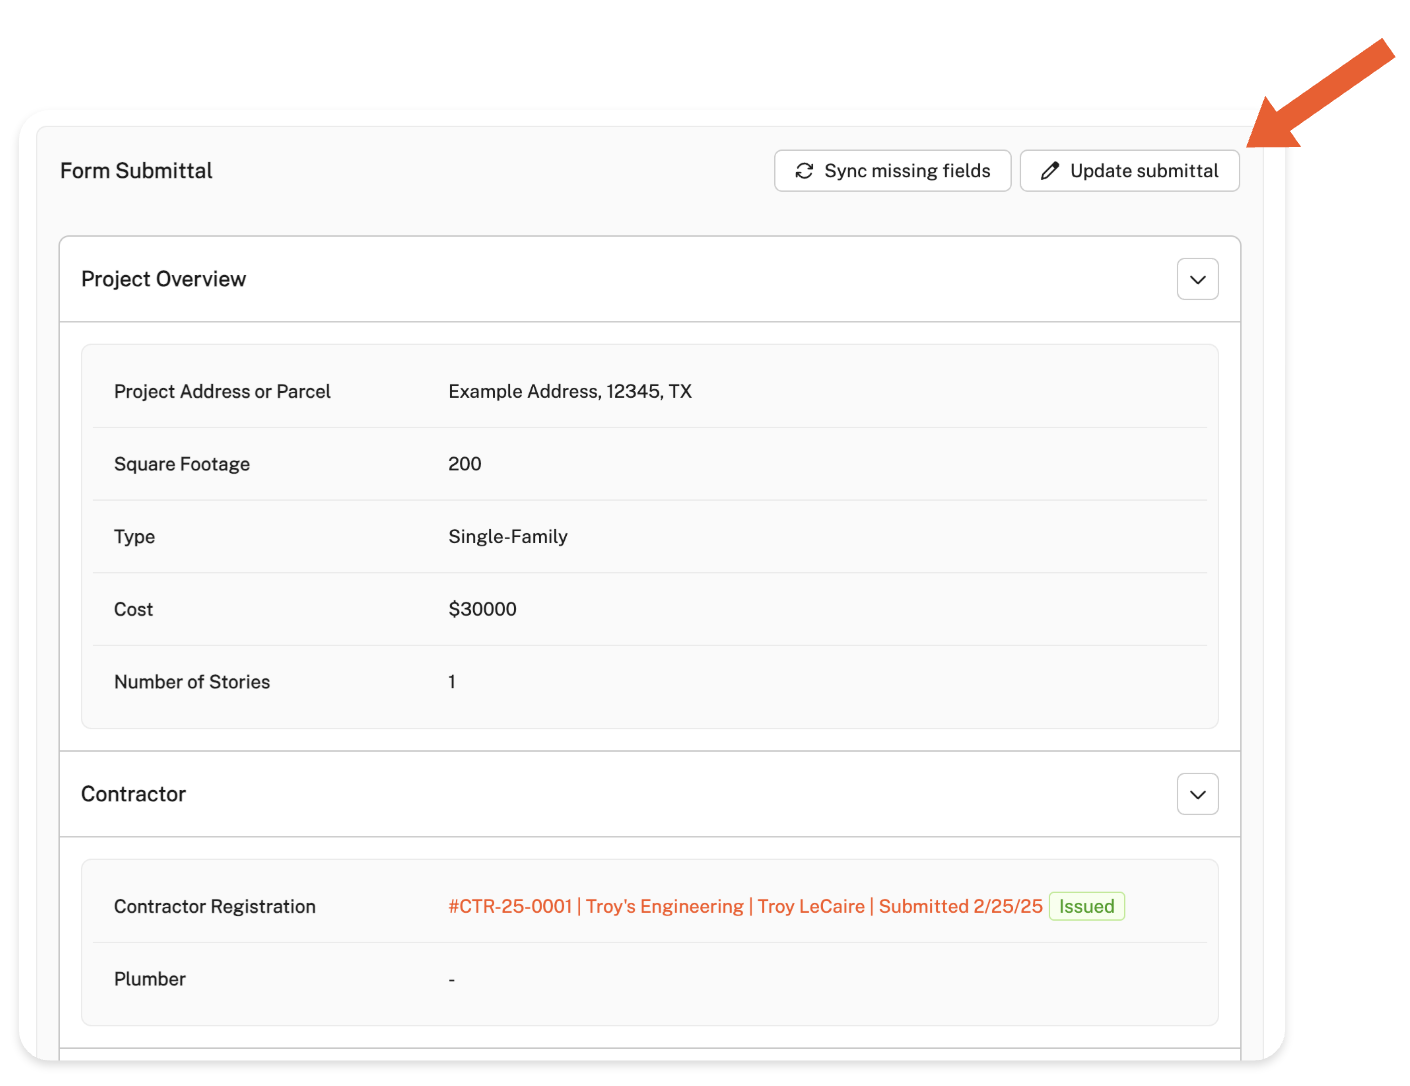Click the Contractor section heading

[133, 794]
